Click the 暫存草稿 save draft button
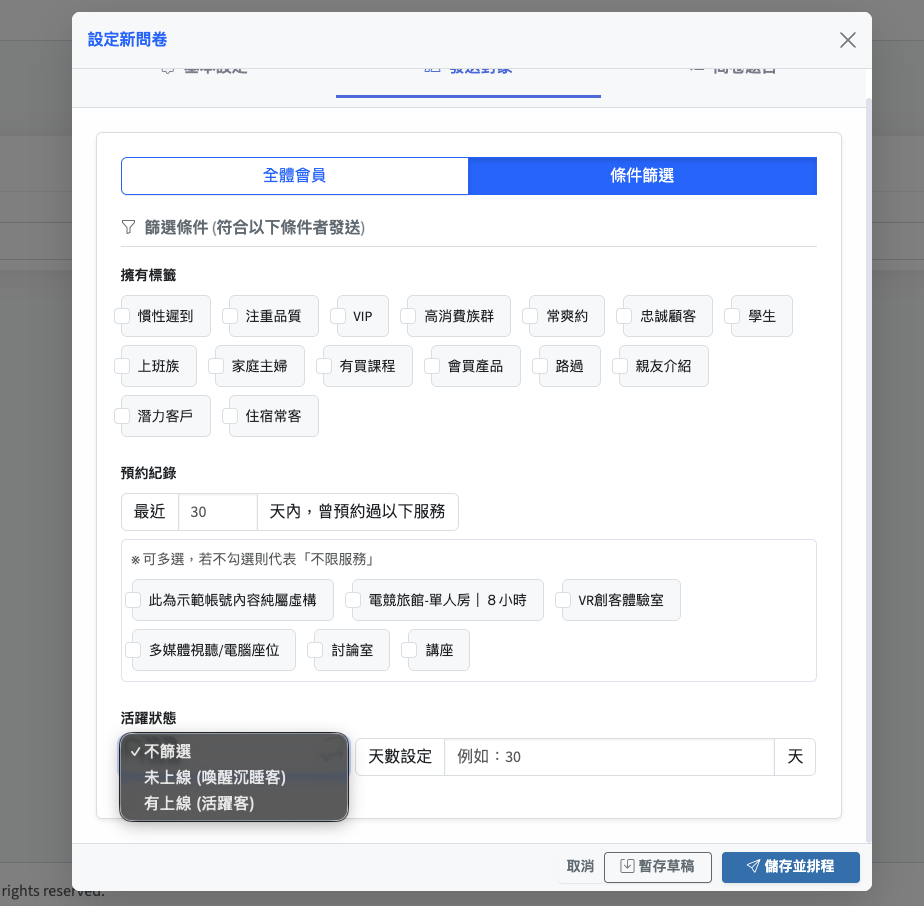The width and height of the screenshot is (924, 906). click(x=657, y=867)
